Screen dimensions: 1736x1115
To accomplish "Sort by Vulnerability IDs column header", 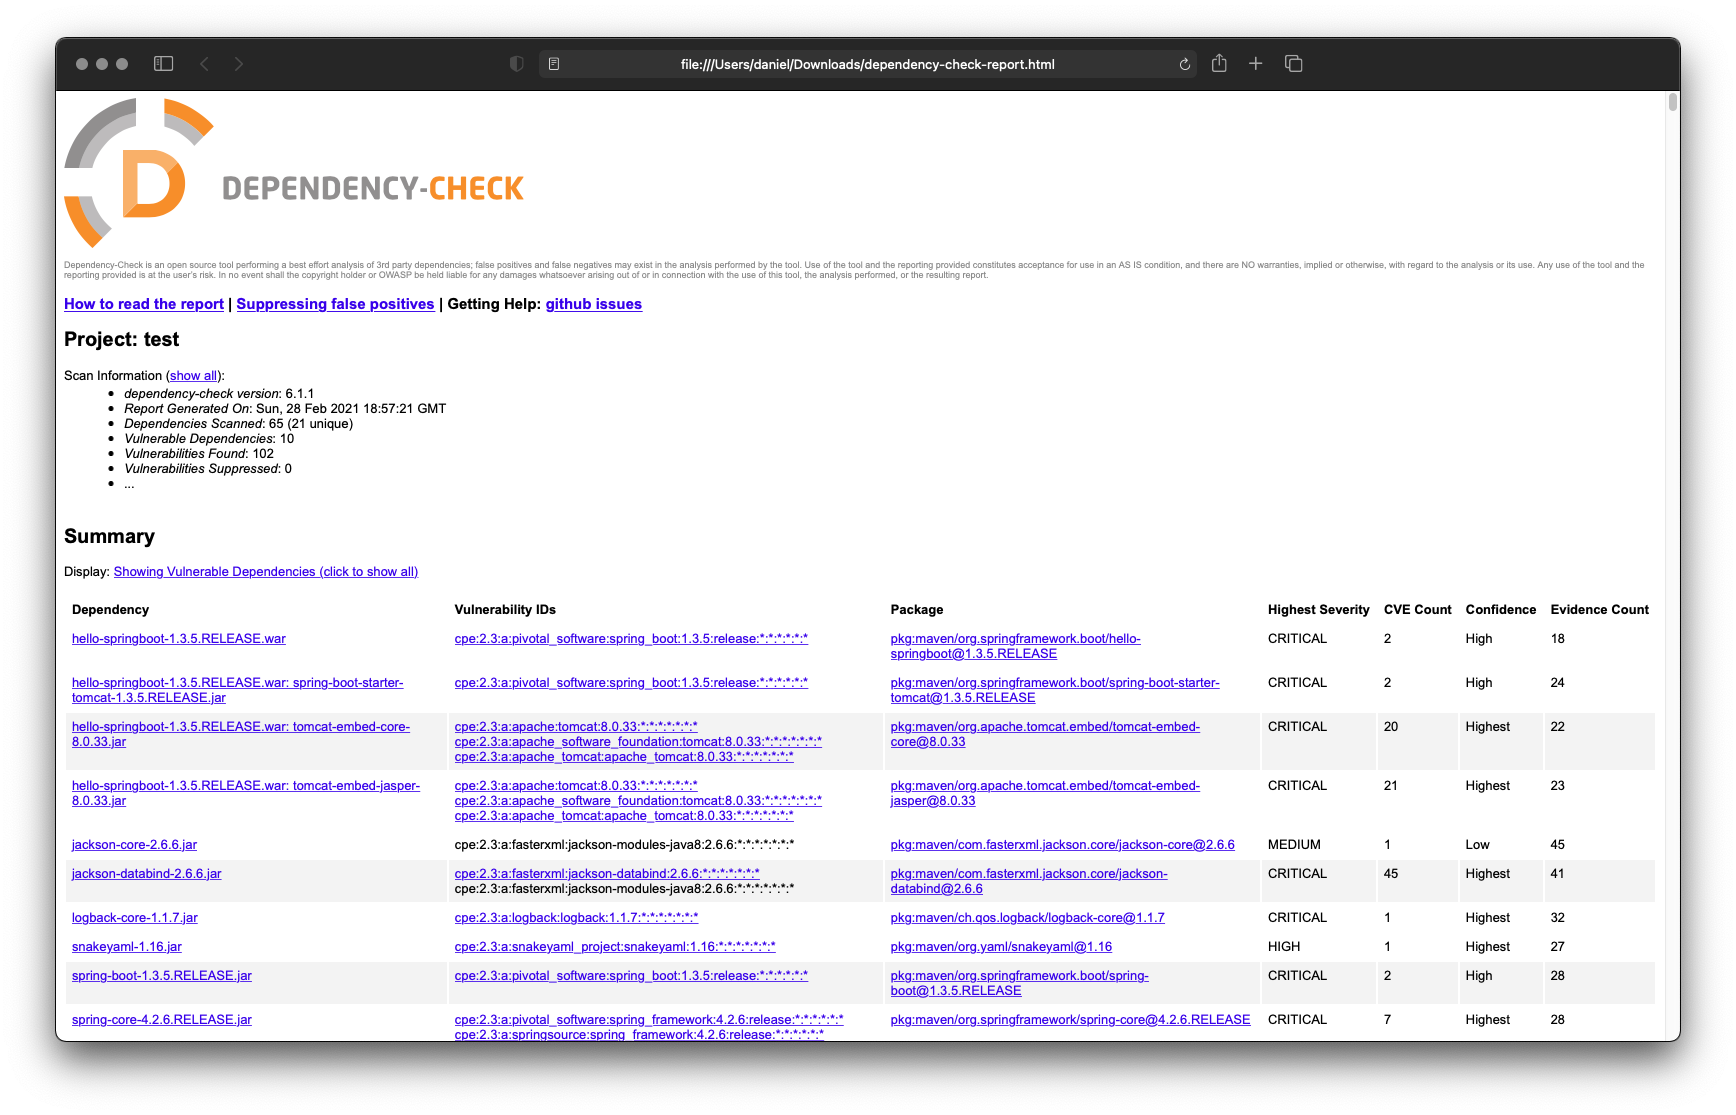I will coord(505,610).
